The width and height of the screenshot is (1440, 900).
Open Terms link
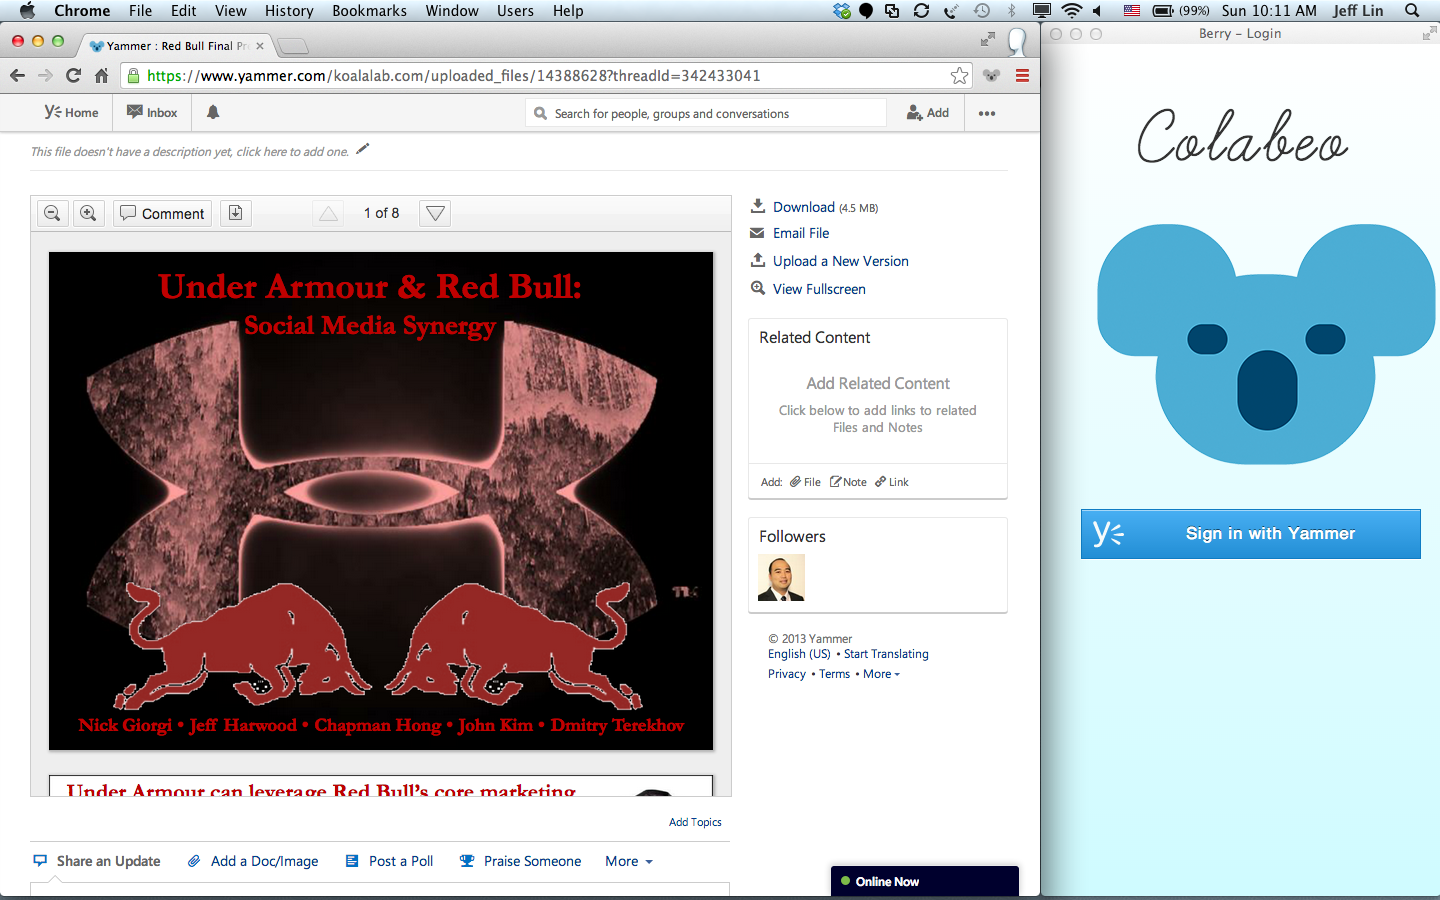click(834, 674)
